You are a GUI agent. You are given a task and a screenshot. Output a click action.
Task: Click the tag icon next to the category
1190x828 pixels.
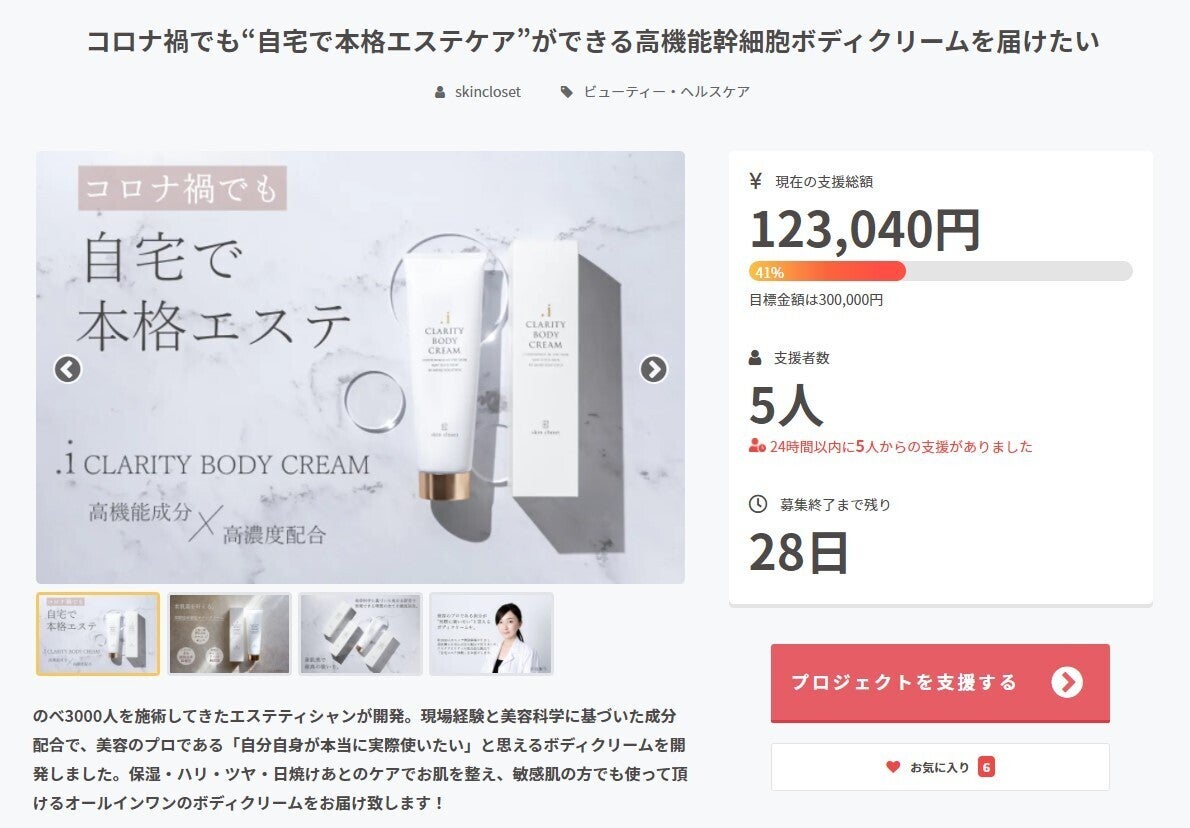pyautogui.click(x=566, y=92)
